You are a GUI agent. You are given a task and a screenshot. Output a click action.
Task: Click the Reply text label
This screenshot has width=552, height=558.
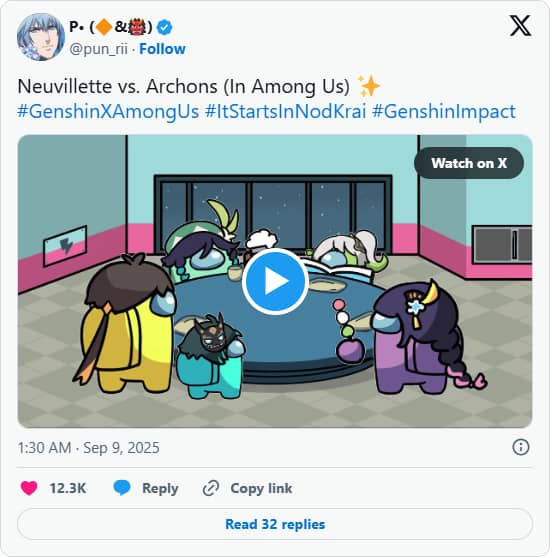(160, 489)
